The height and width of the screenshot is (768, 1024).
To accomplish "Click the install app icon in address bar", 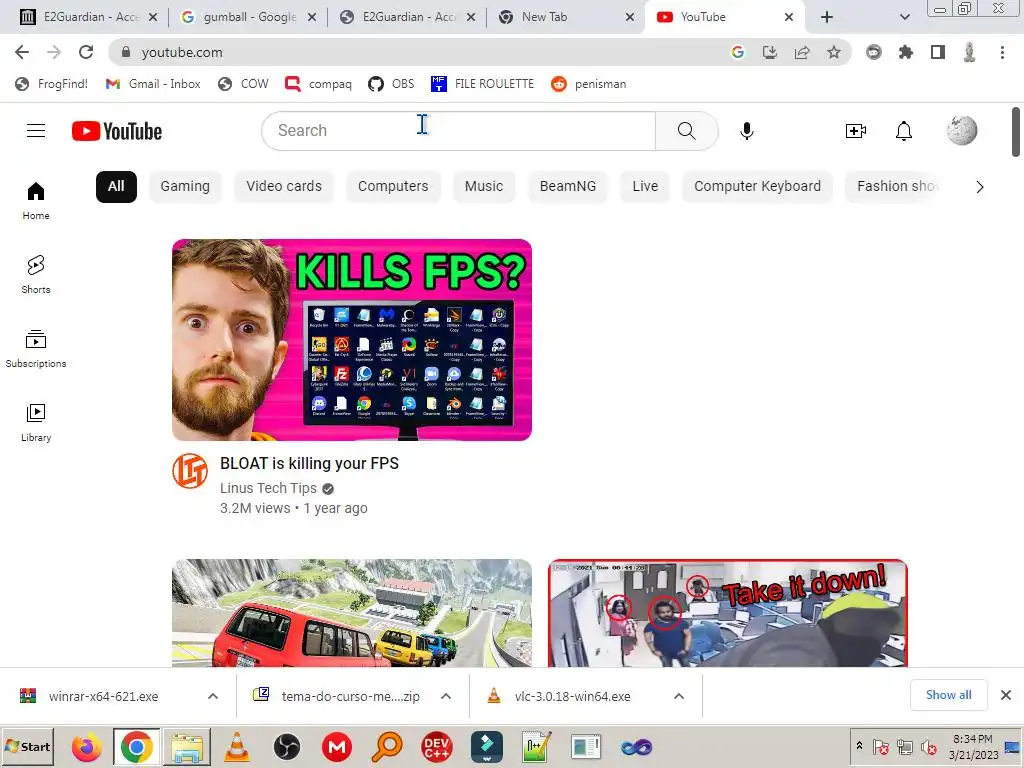I will (770, 52).
